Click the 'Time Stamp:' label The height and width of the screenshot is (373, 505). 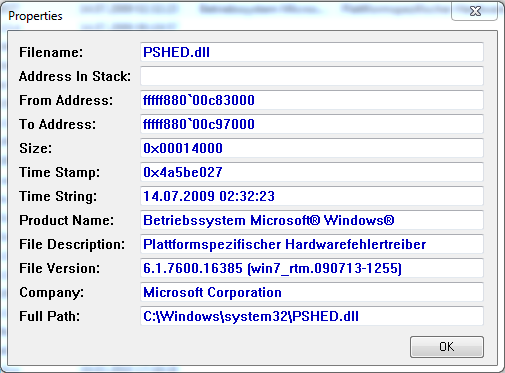(x=59, y=173)
